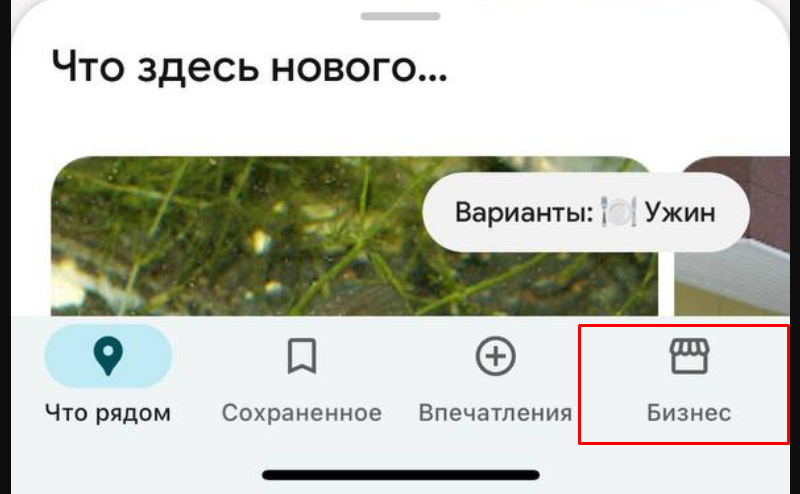Open the Сохраненное tab label
The height and width of the screenshot is (494, 800).
pos(302,413)
